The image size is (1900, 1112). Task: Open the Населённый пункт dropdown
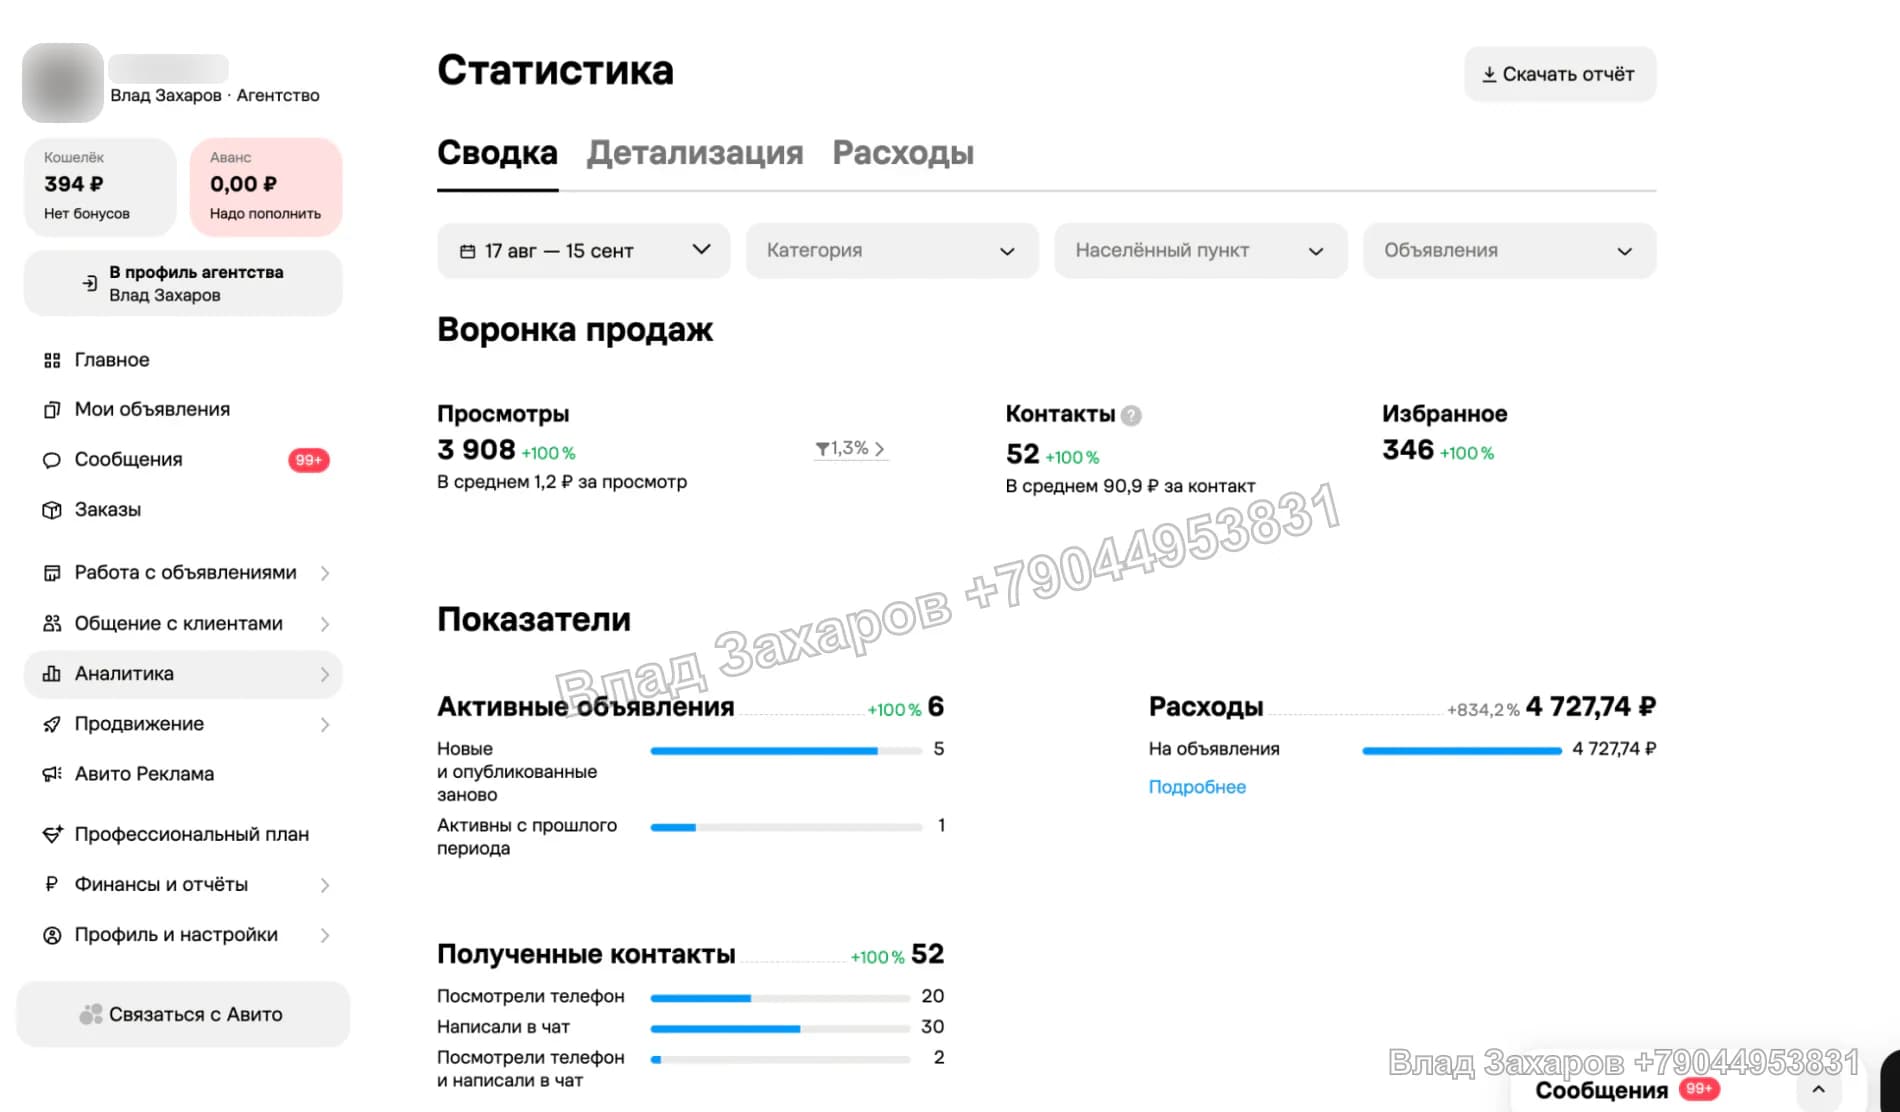(1201, 250)
